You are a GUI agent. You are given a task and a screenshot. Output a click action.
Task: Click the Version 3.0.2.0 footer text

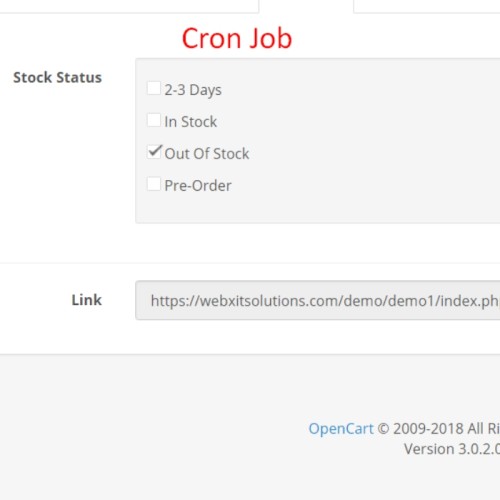coord(452,449)
